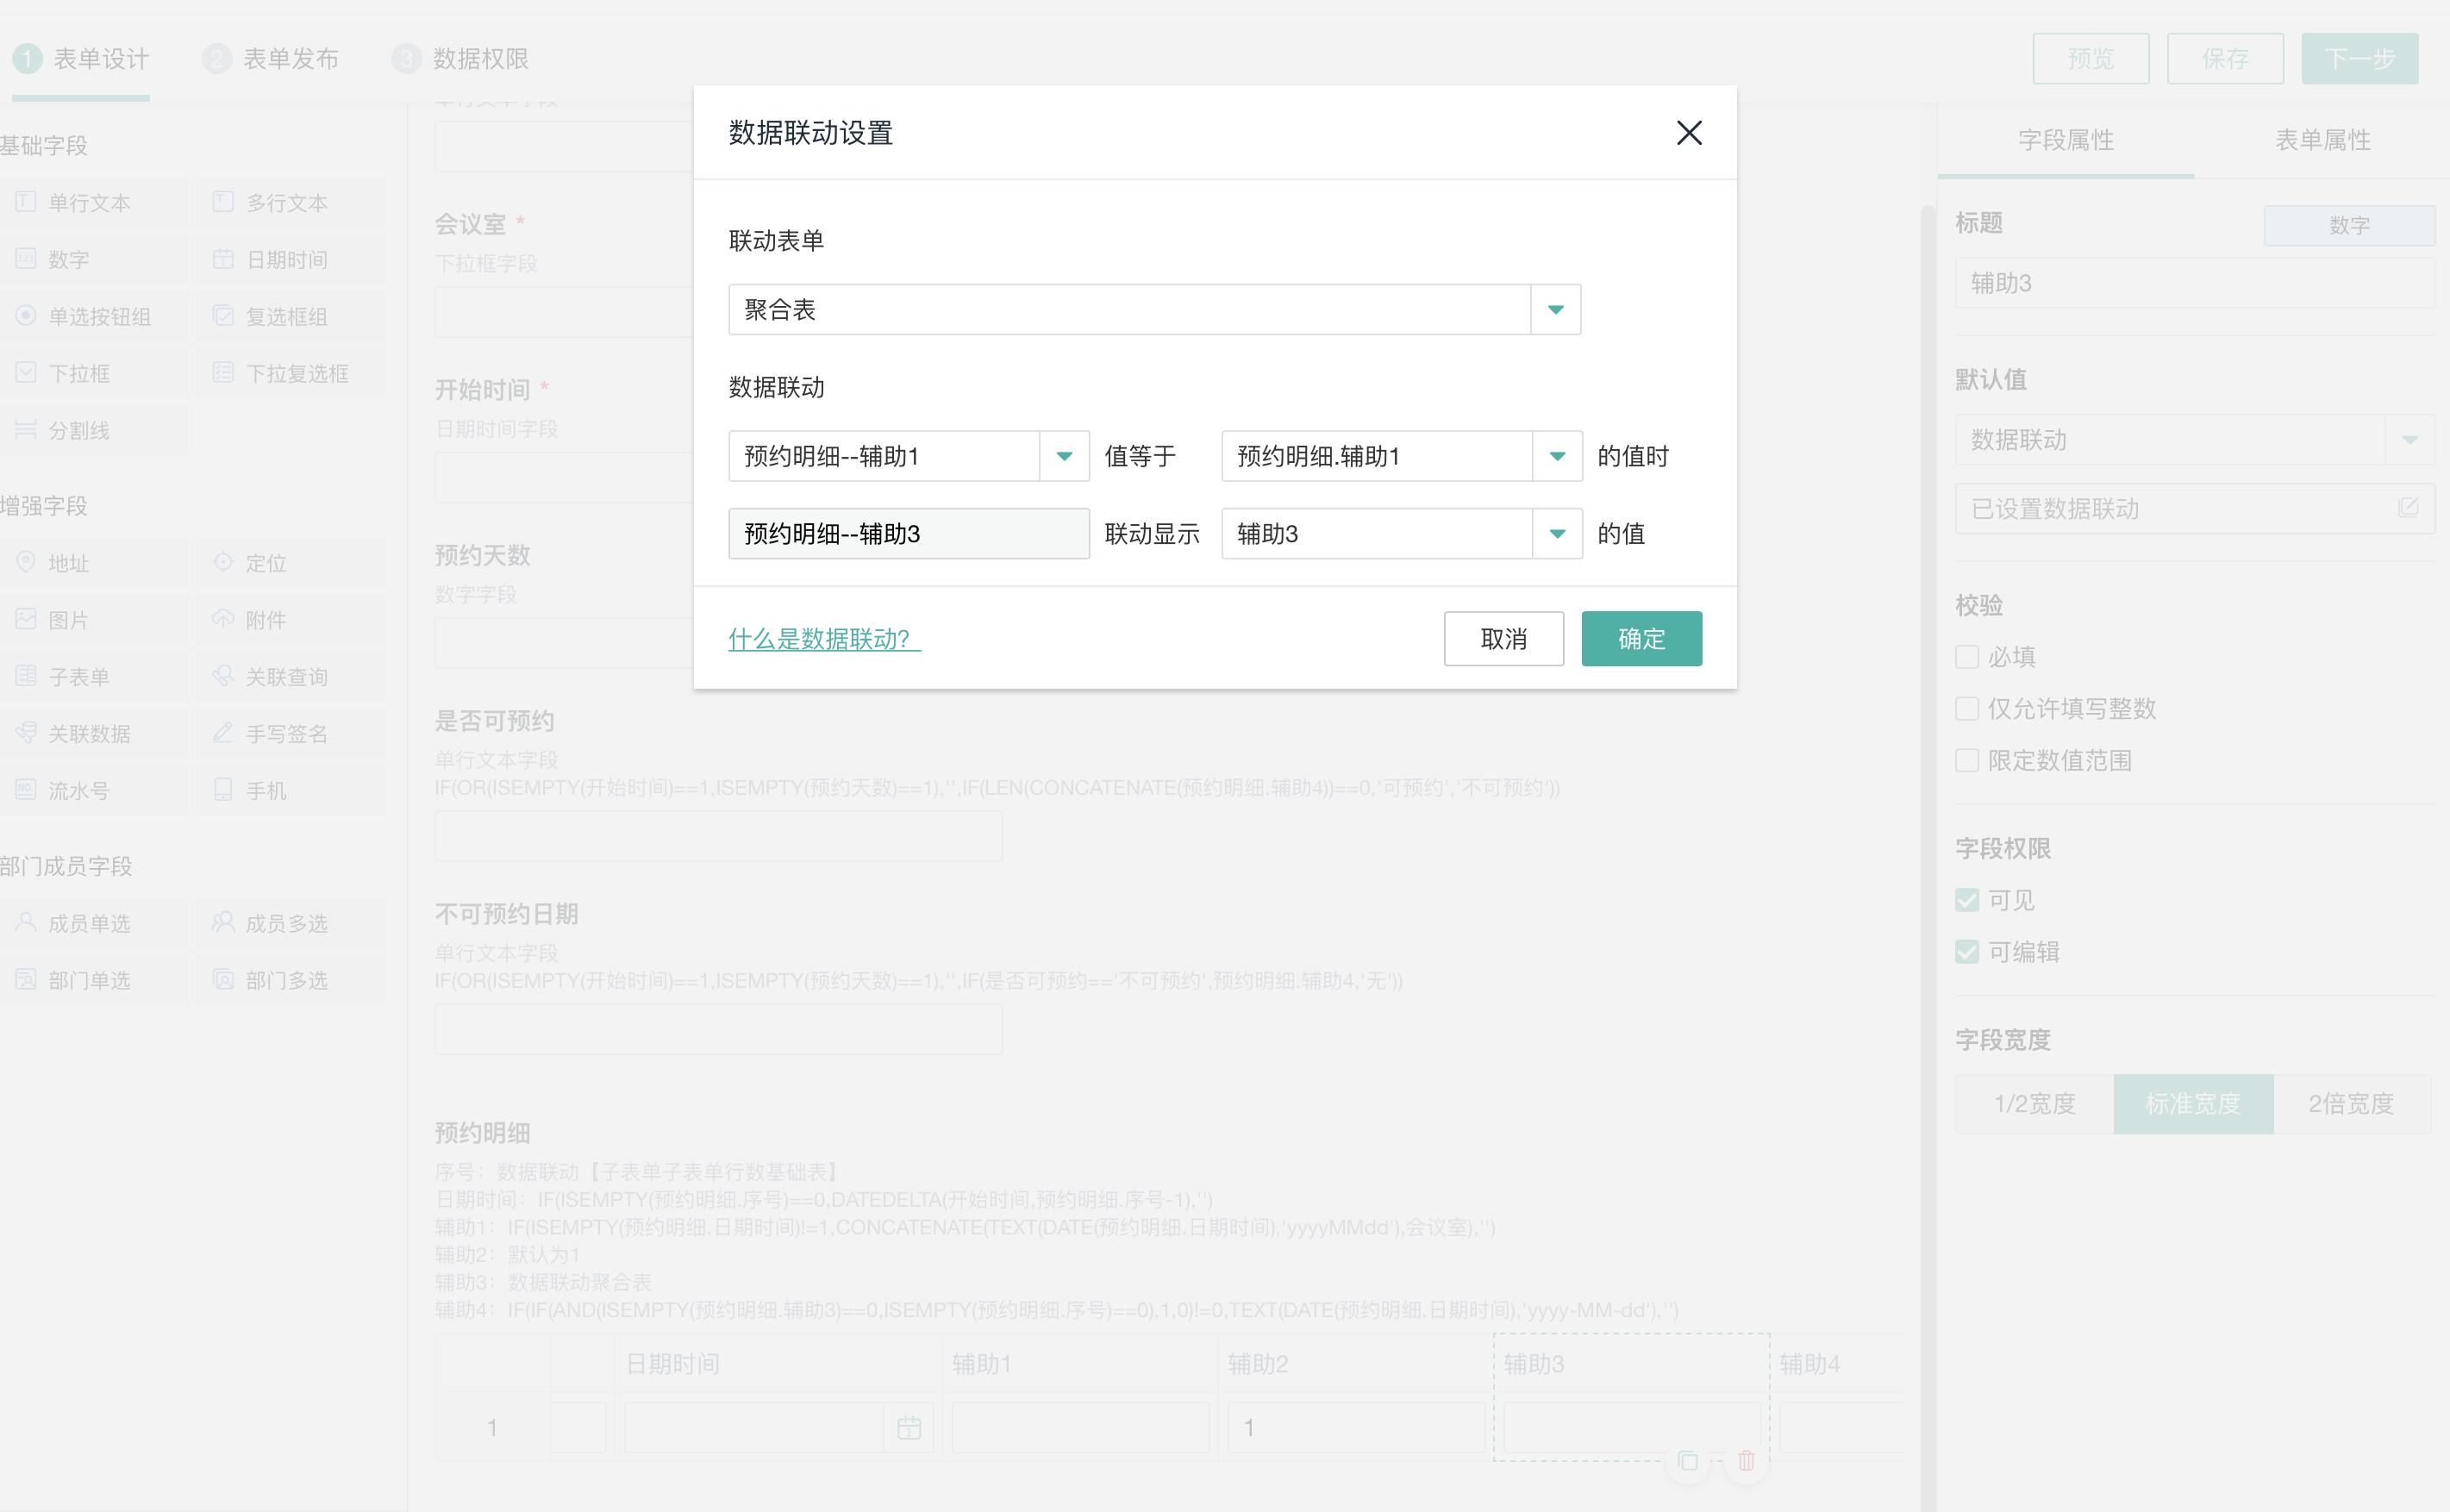Switch to the 表单属性 tab
Image resolution: width=2450 pixels, height=1512 pixels.
pos(2322,140)
